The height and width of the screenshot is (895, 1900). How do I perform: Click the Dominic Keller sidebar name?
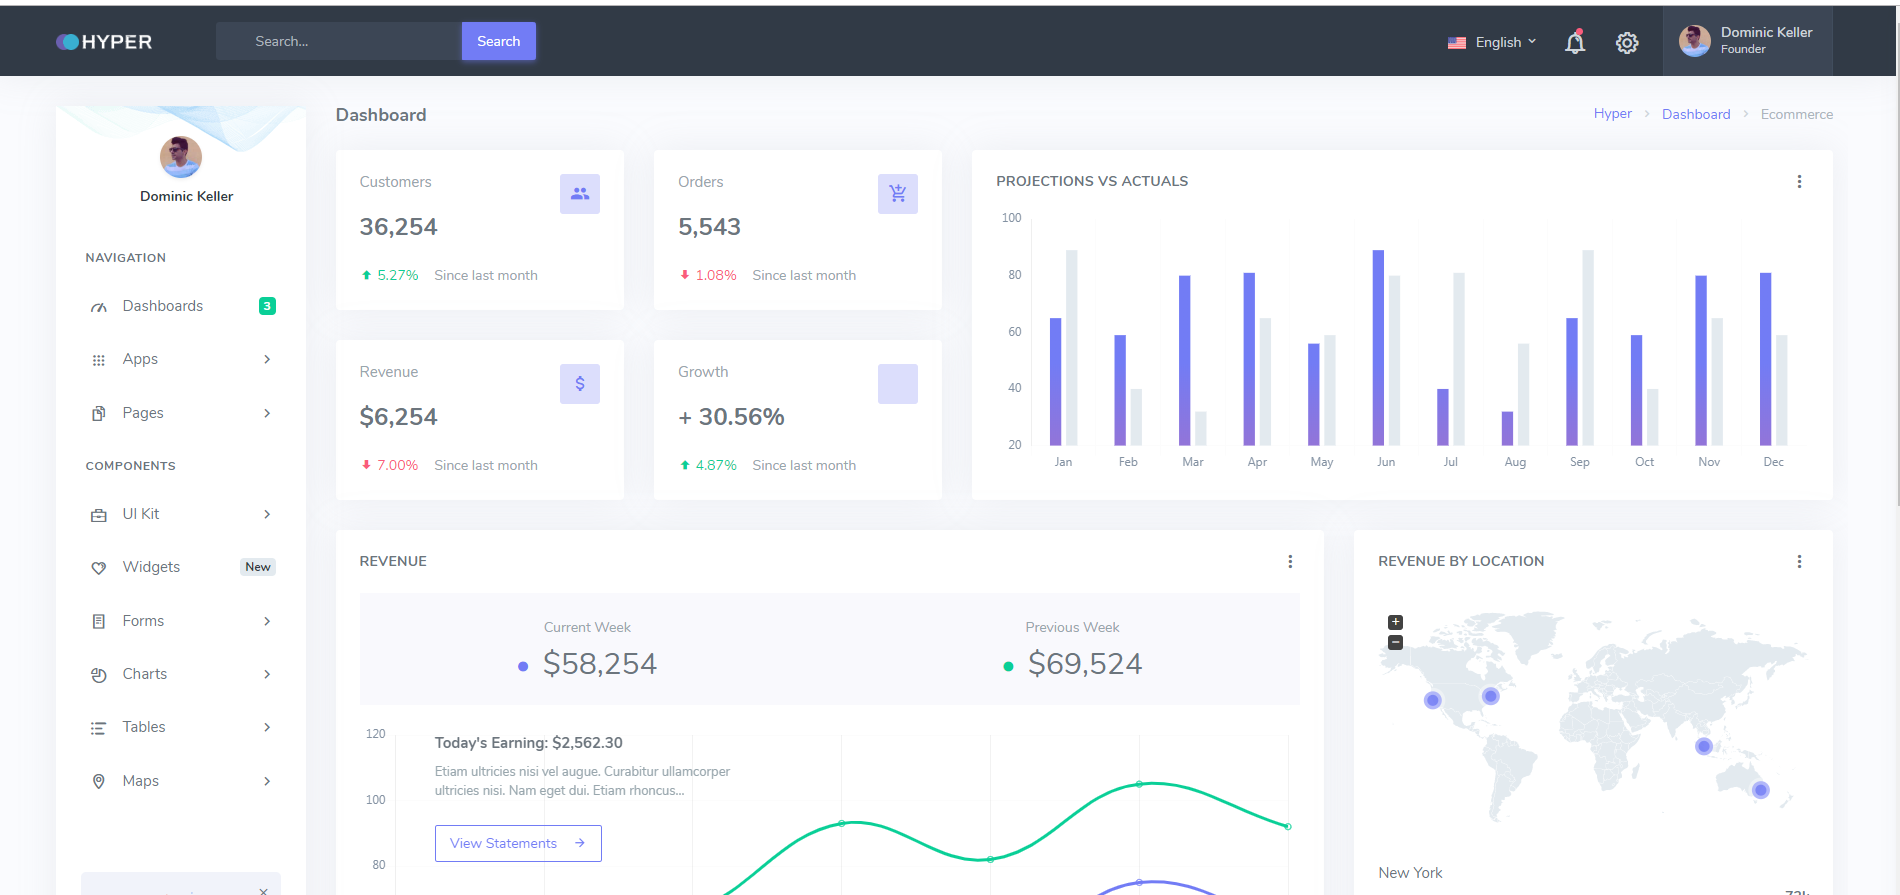pyautogui.click(x=186, y=196)
